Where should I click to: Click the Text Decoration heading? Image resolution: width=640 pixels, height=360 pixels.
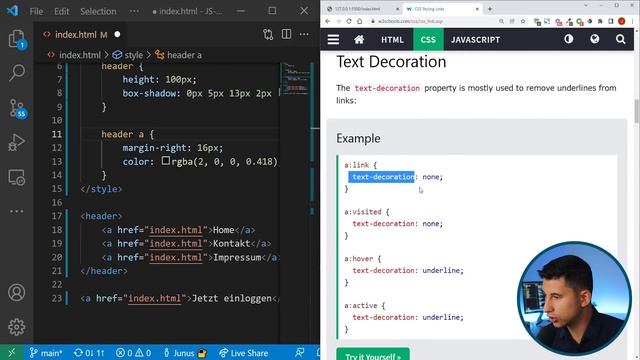pyautogui.click(x=391, y=62)
